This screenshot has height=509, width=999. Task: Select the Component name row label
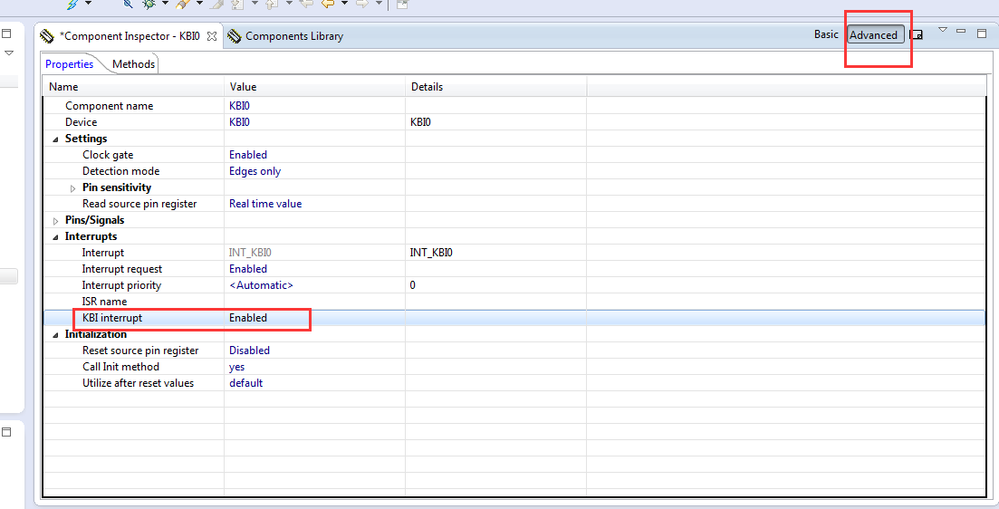tap(109, 106)
